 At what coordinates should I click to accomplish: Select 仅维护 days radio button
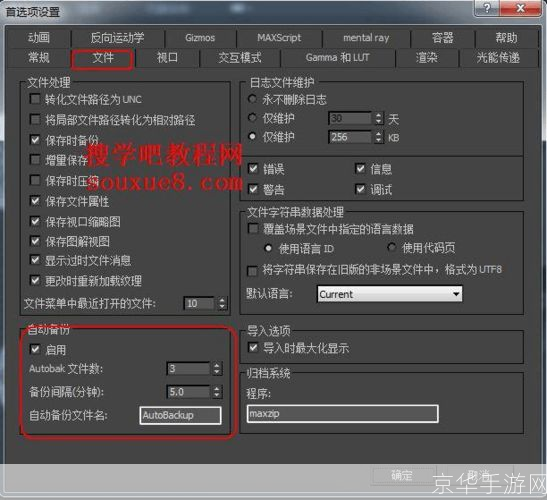pyautogui.click(x=252, y=118)
